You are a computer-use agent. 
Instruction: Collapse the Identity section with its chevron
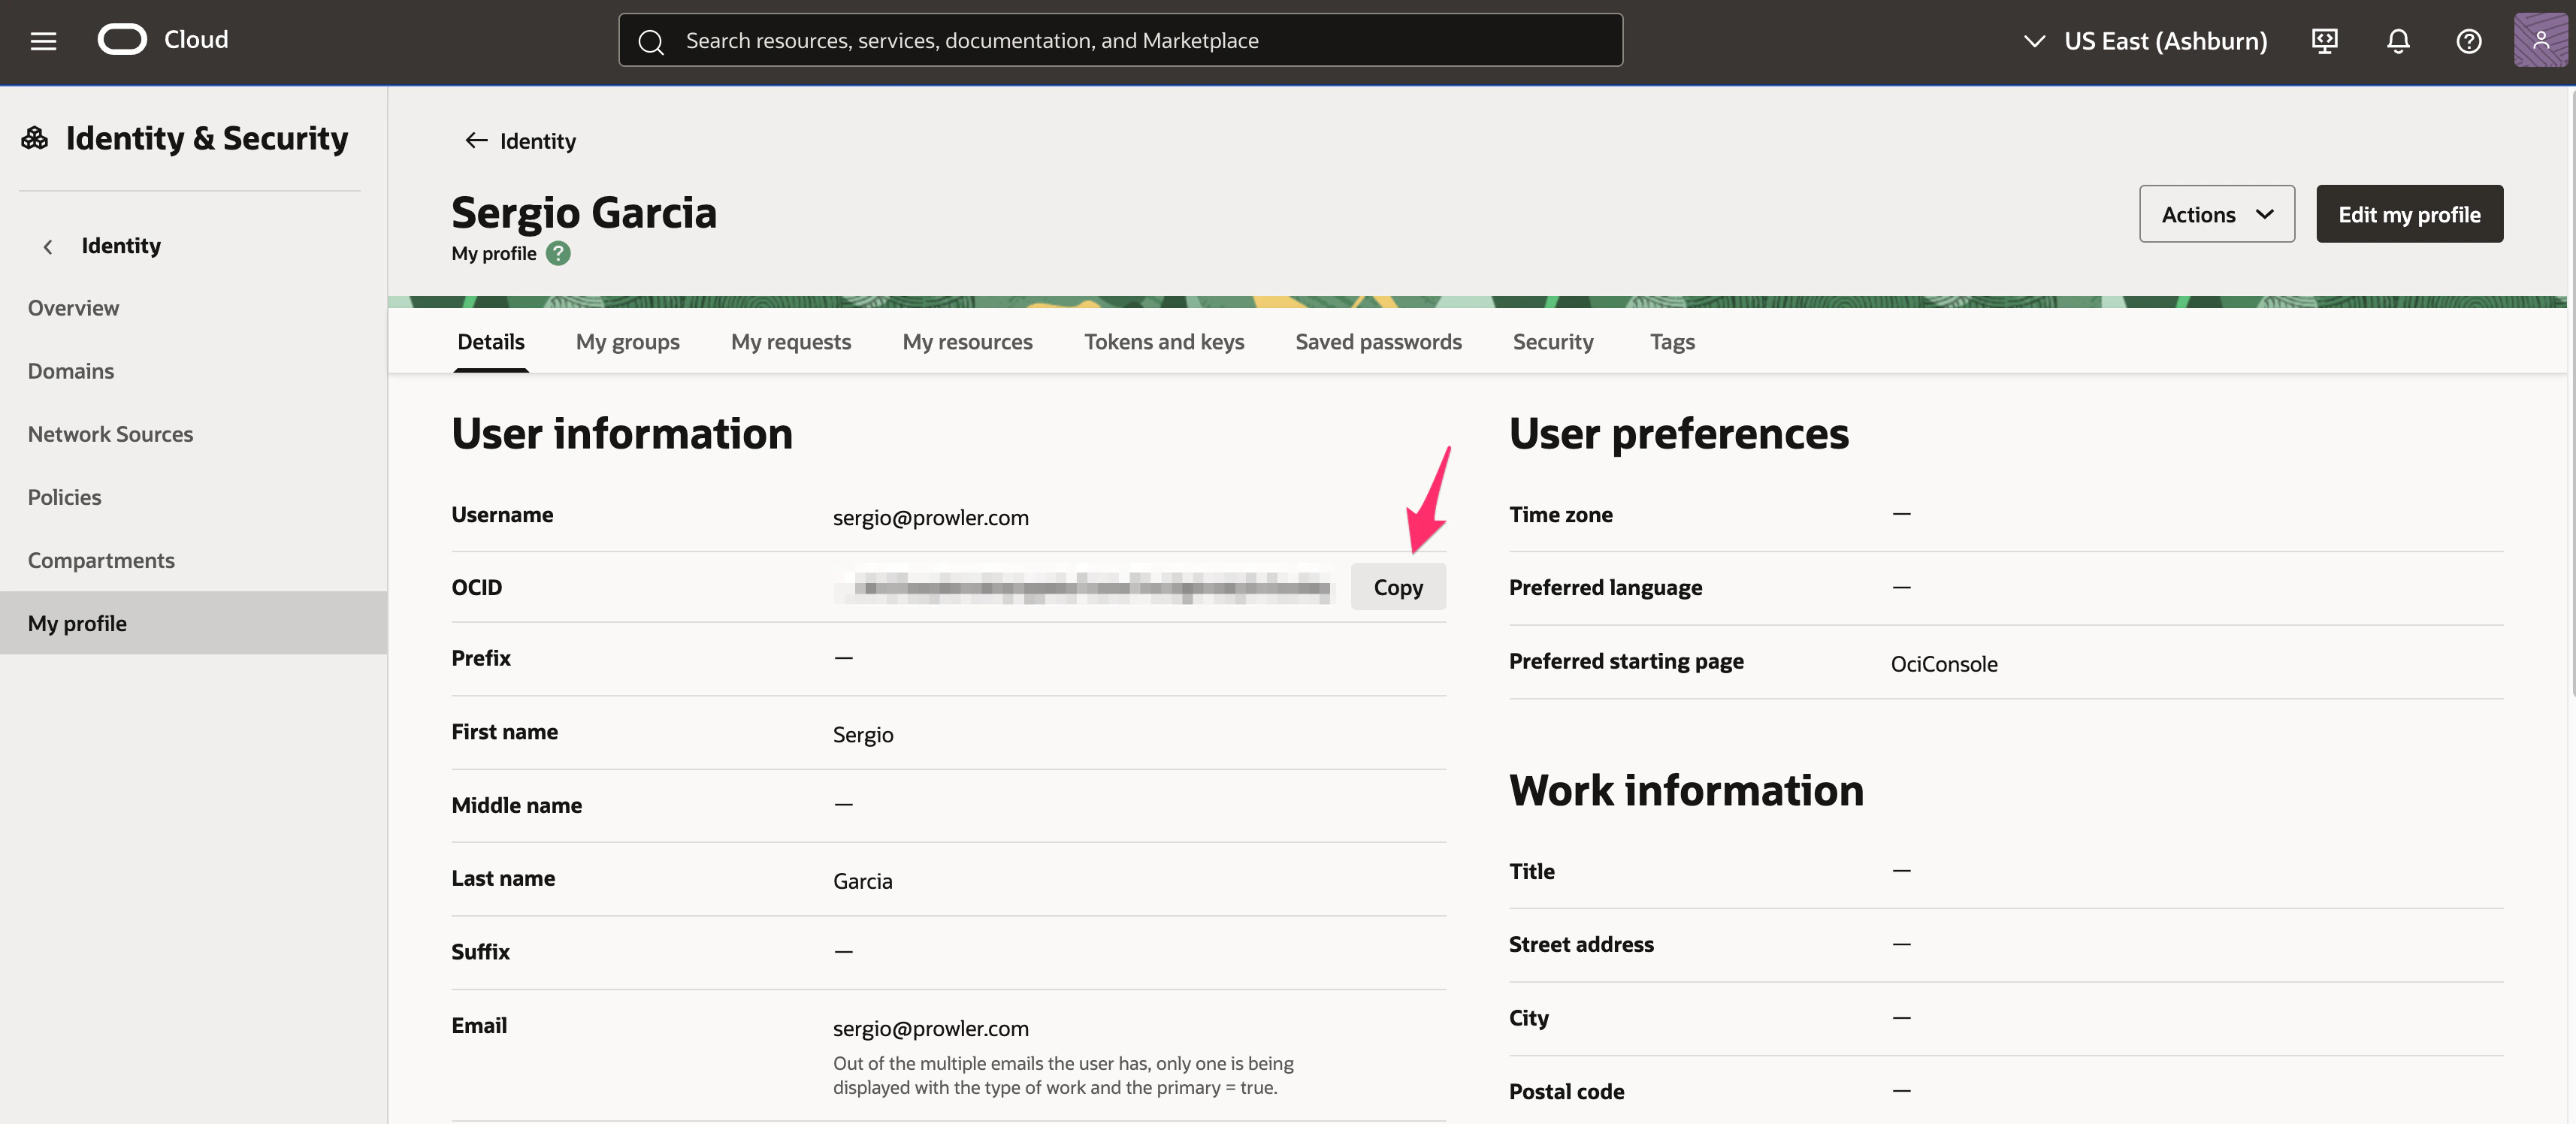coord(48,246)
